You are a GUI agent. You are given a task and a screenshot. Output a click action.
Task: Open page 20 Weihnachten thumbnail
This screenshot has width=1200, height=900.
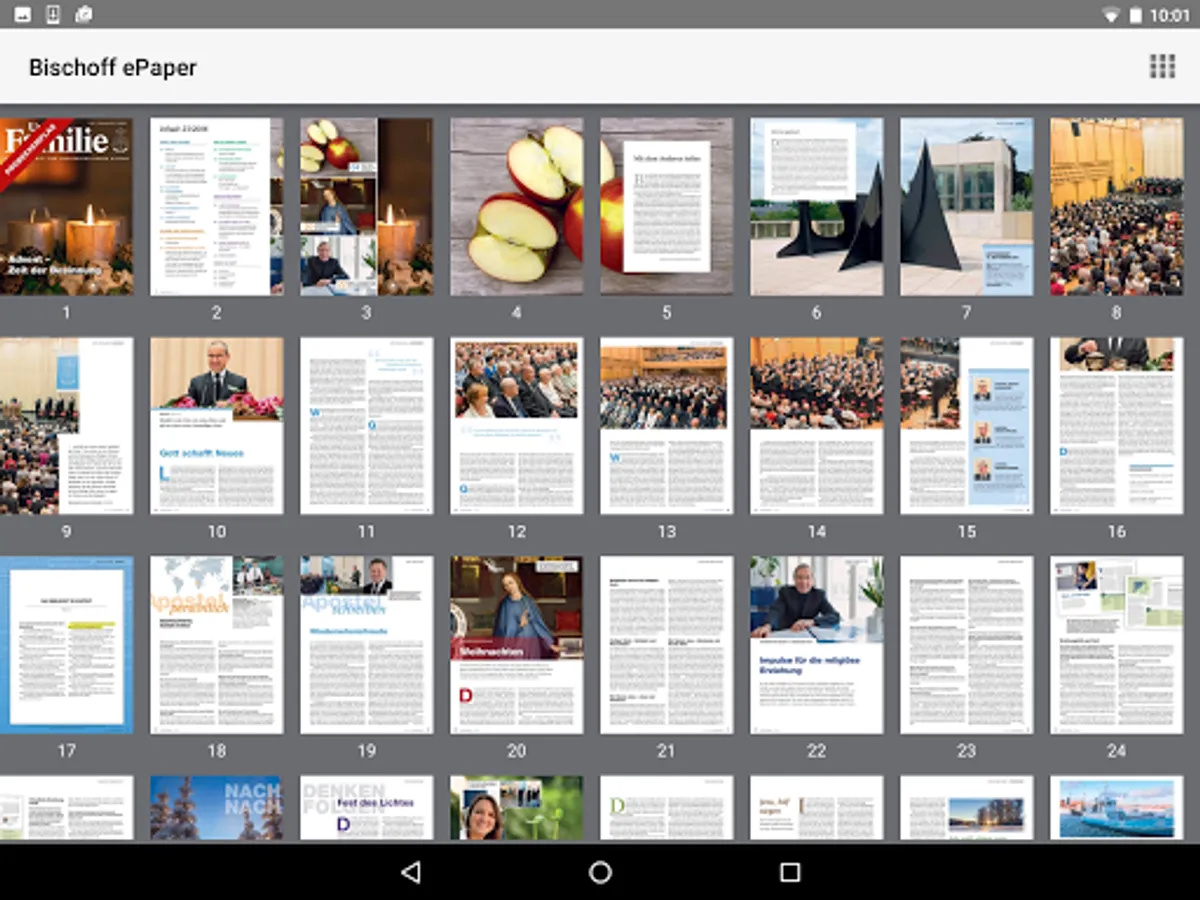point(517,645)
